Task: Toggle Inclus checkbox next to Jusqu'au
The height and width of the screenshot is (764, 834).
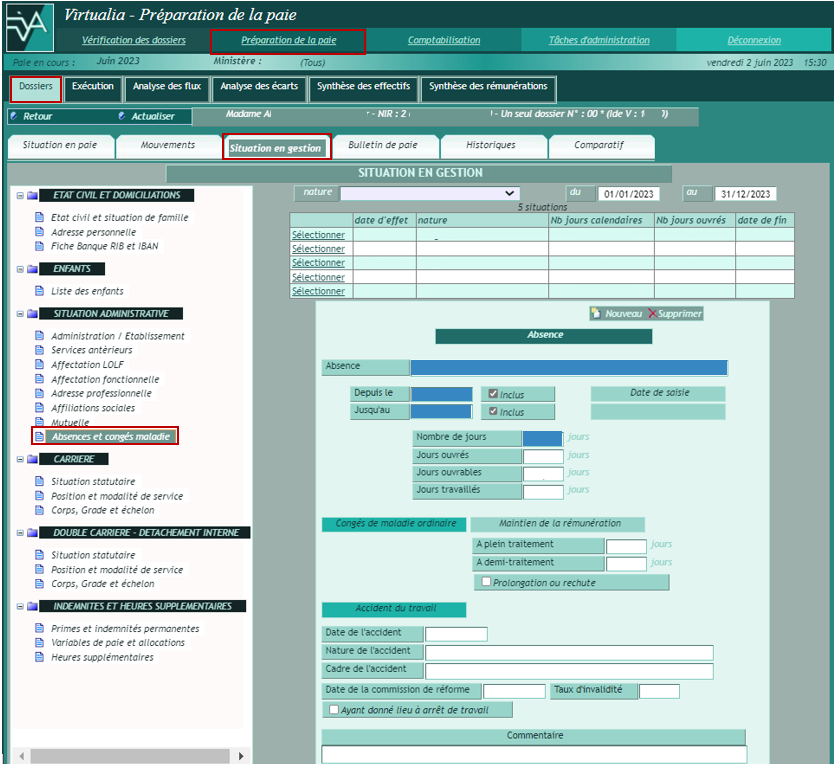Action: pyautogui.click(x=492, y=411)
